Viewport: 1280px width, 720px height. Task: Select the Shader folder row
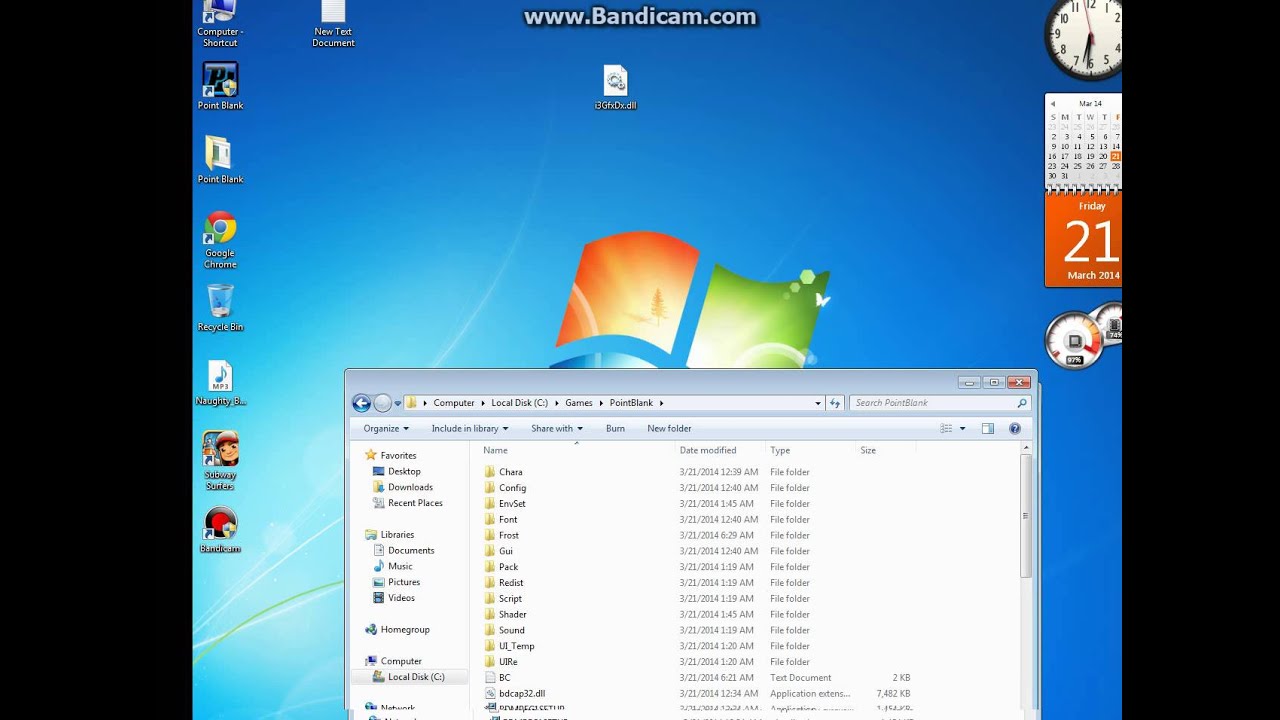click(x=697, y=614)
